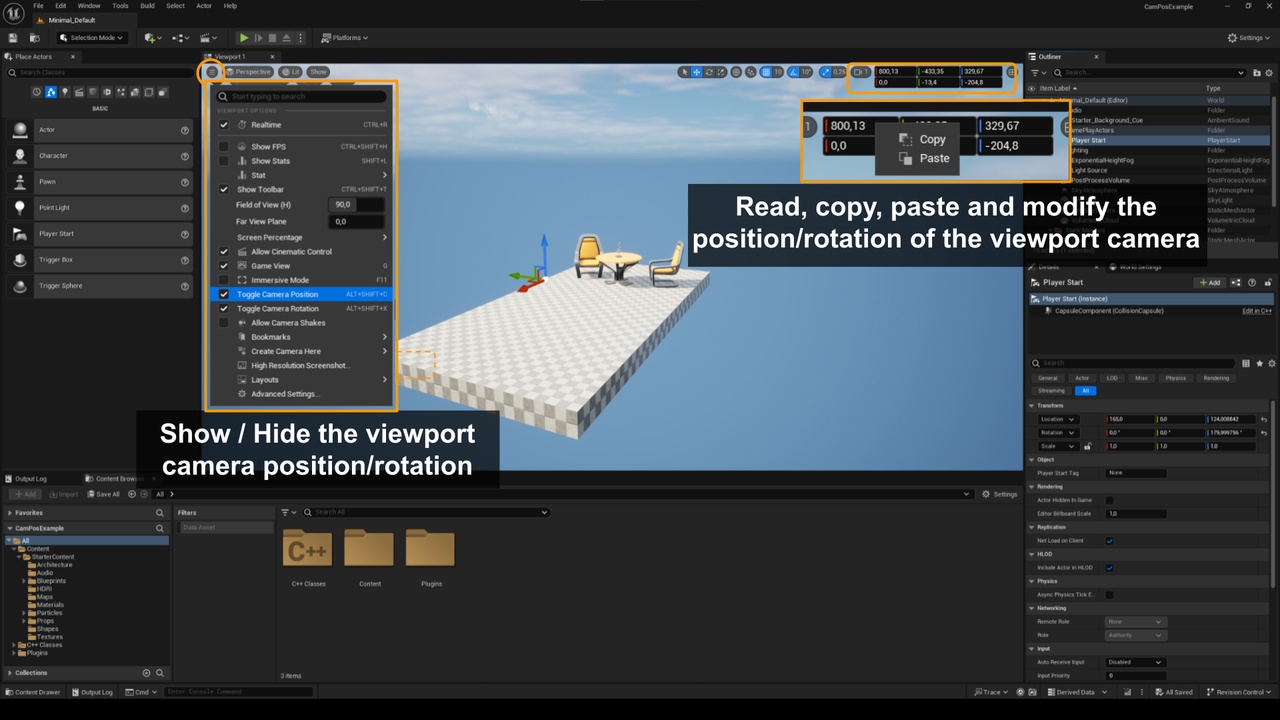Click the Lit view mode button

(x=291, y=72)
